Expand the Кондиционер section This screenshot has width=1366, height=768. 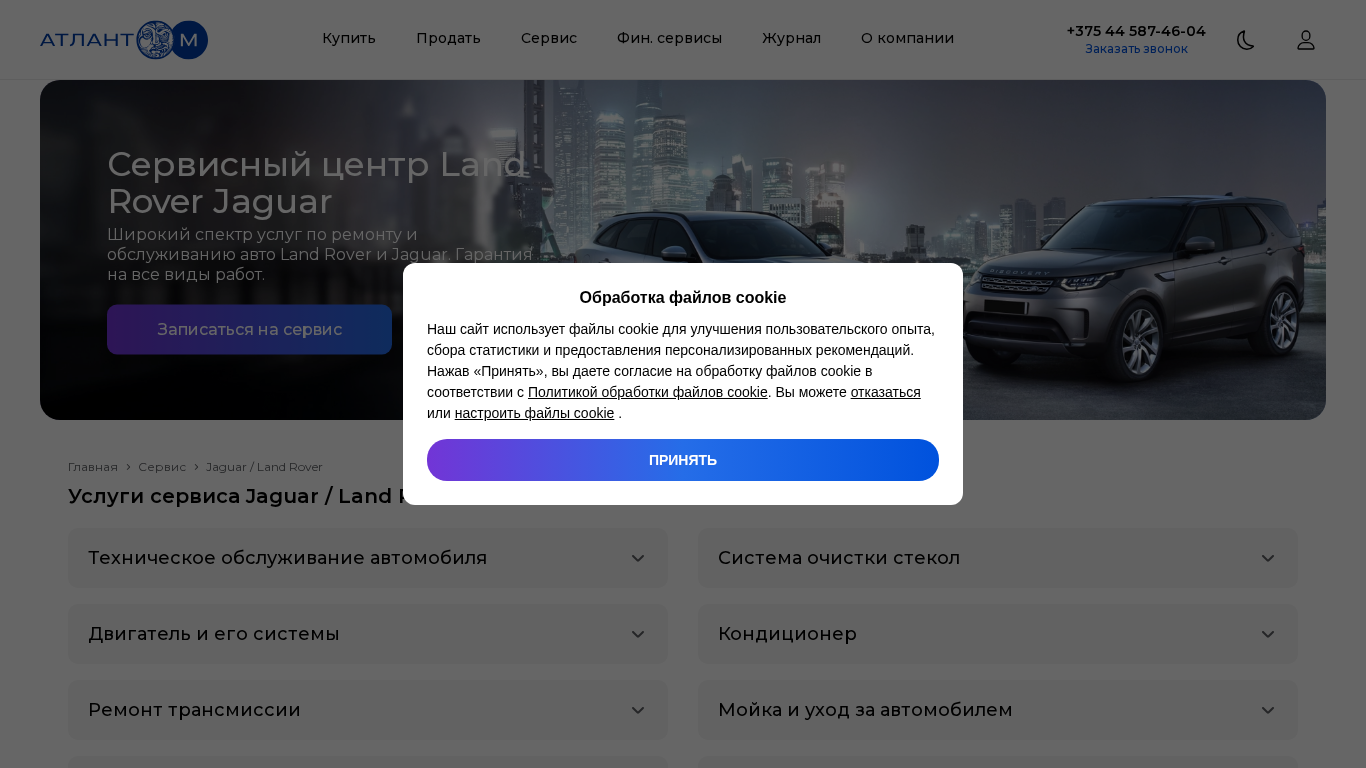pos(998,634)
